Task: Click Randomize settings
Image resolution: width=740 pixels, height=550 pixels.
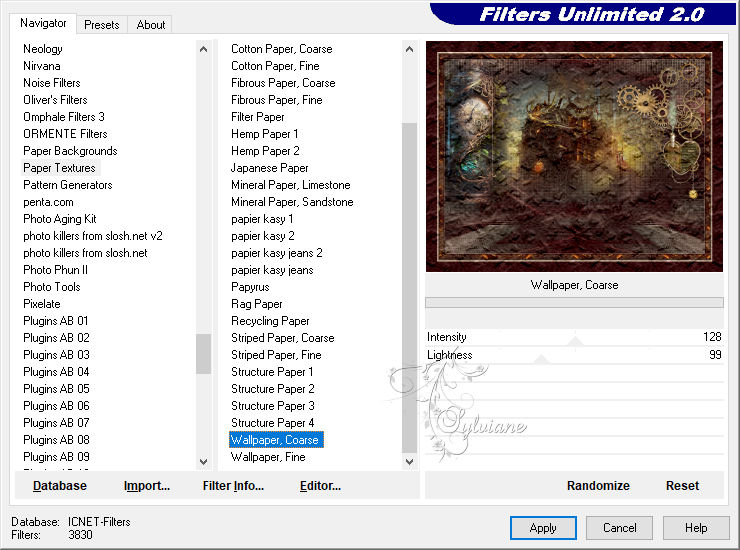Action: (598, 486)
